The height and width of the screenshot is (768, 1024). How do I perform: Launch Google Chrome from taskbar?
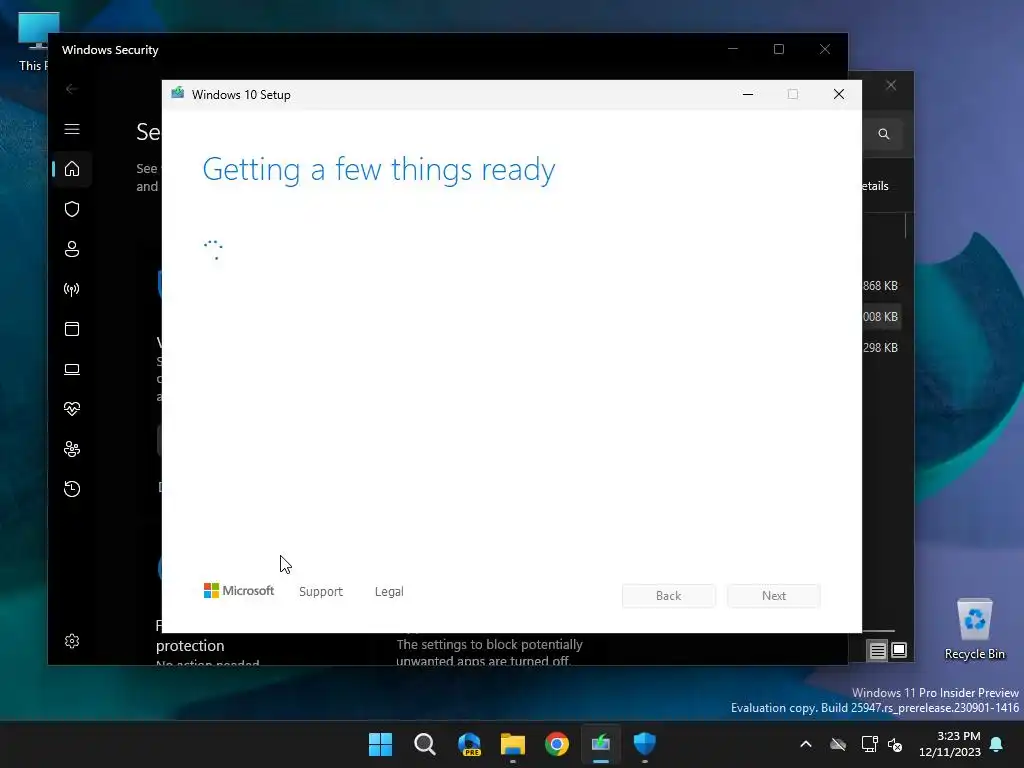click(557, 744)
